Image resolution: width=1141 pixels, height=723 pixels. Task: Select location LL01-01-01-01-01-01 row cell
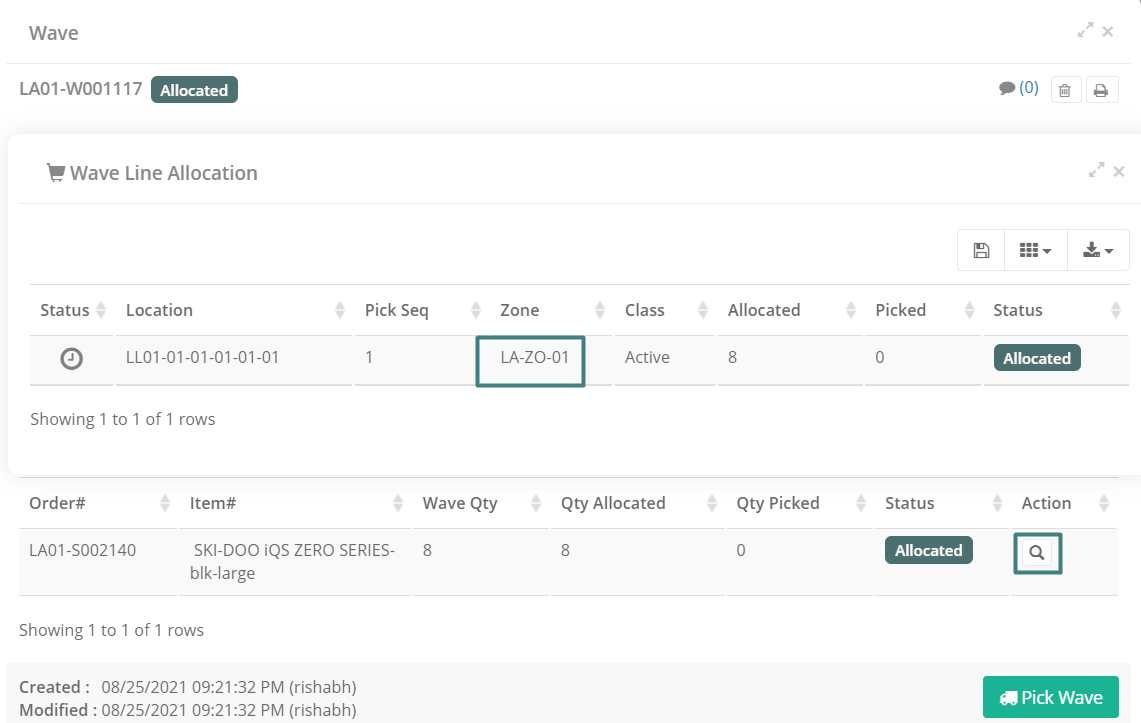point(202,357)
